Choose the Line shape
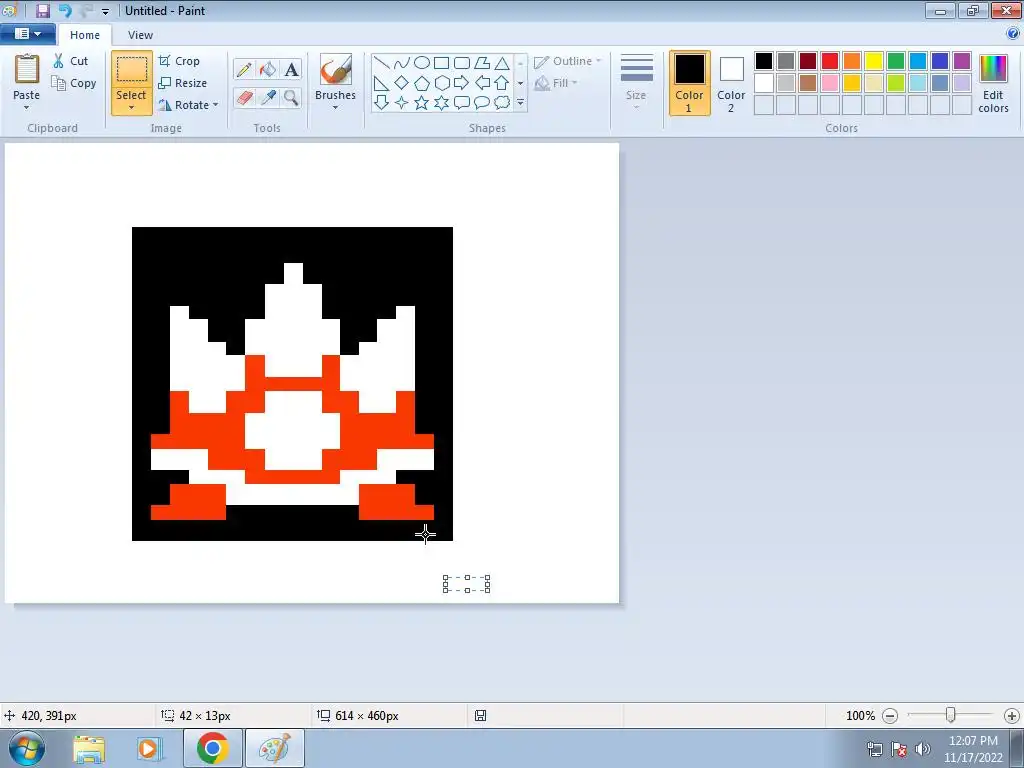This screenshot has width=1024, height=768. click(382, 63)
